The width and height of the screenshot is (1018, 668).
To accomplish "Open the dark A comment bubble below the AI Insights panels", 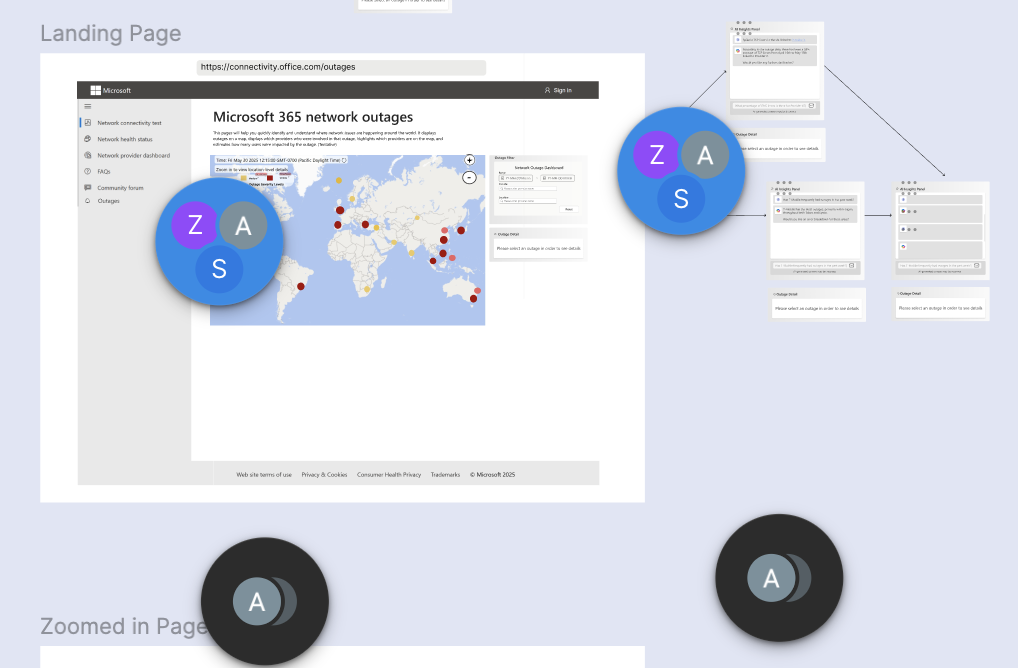I will 779,578.
